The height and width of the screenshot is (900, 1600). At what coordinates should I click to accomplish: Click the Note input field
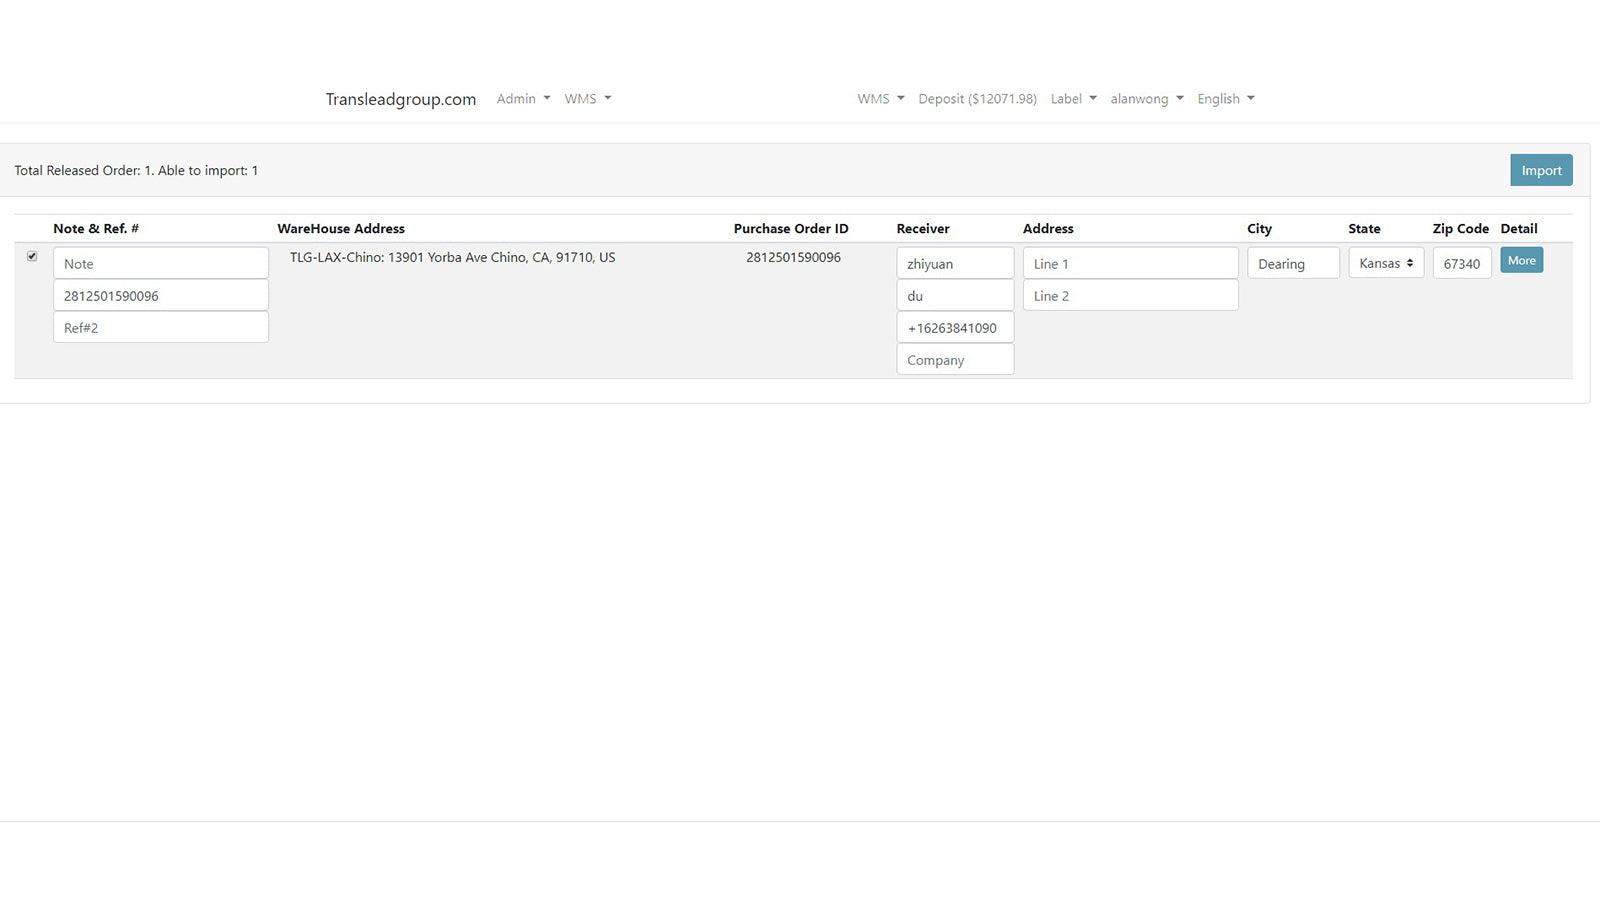160,262
